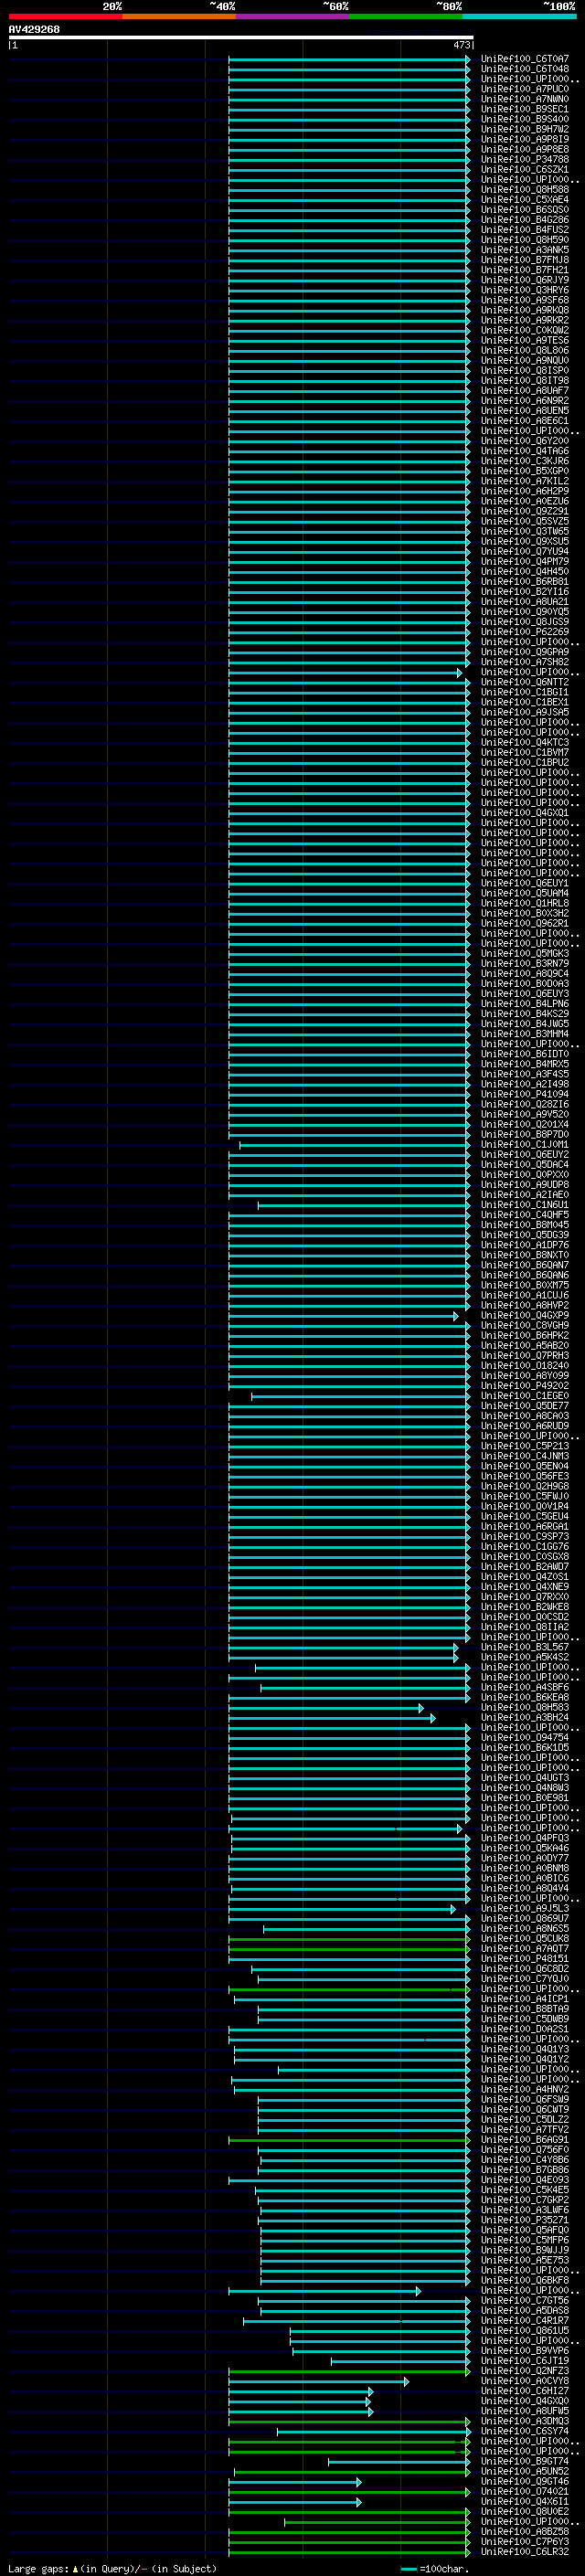Click hit label UniRef100_O18240

524,1366
